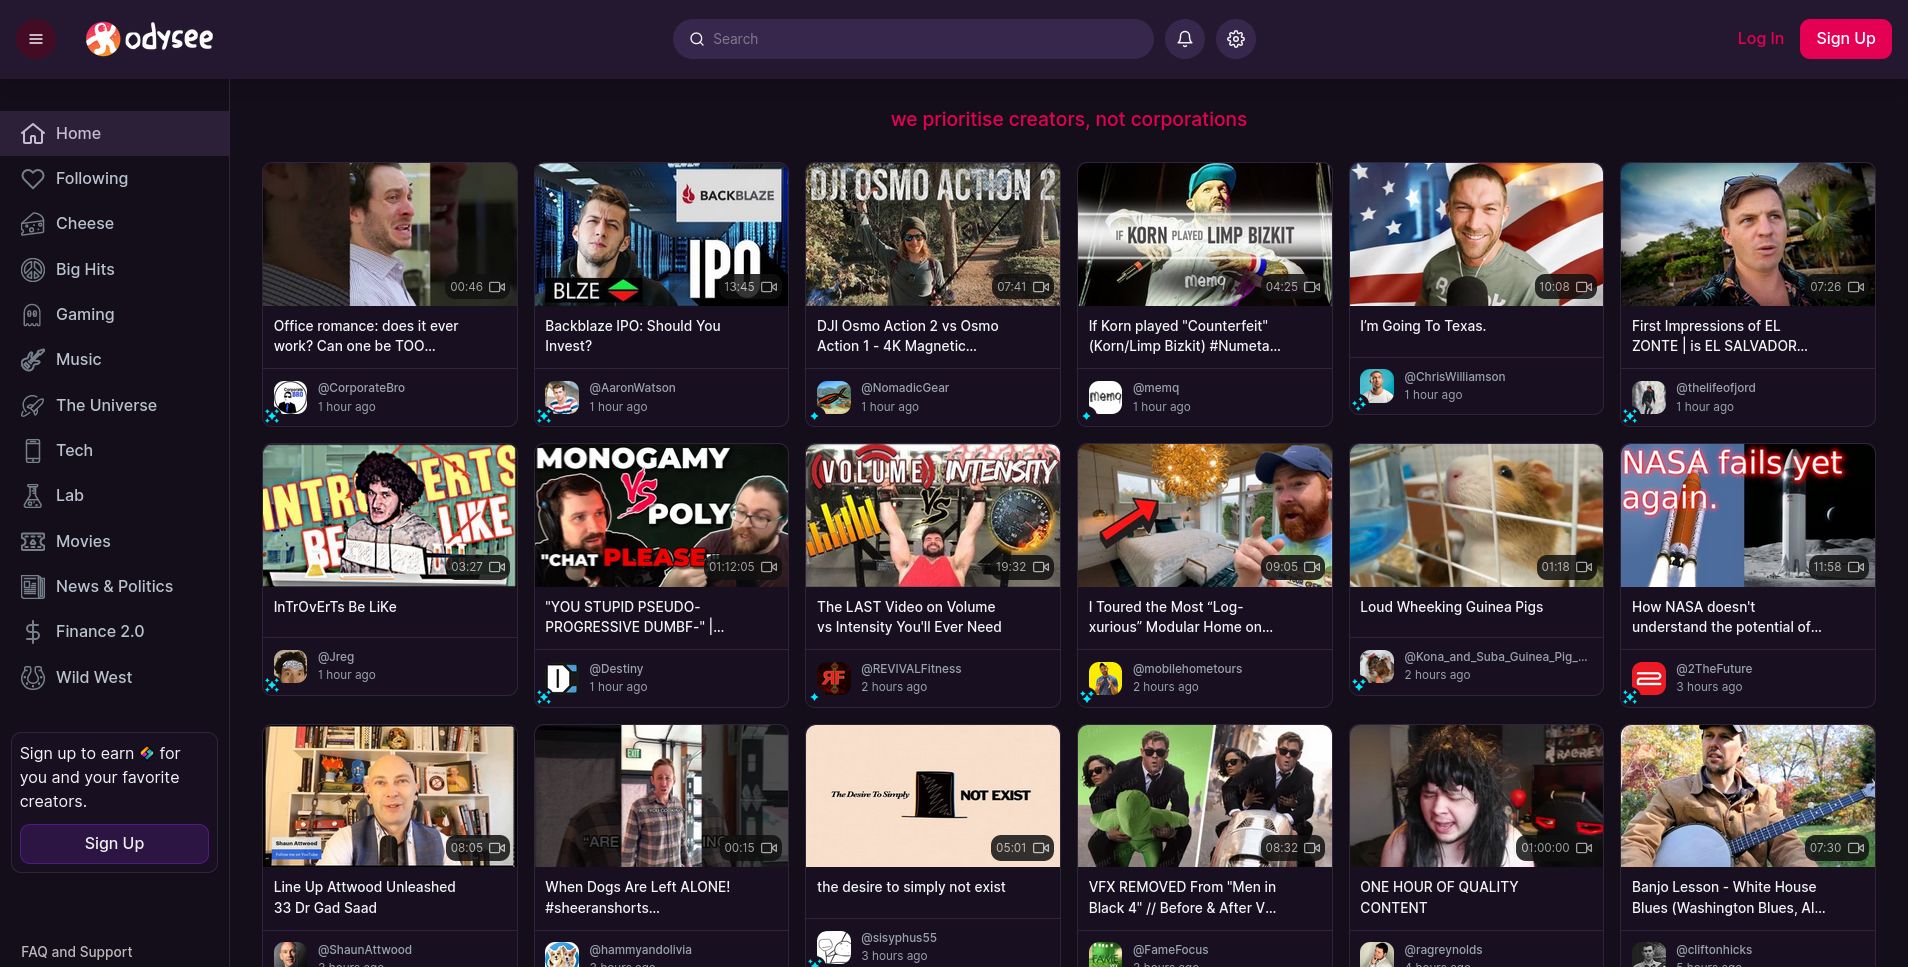Click the Big Hits peace icon
Screen dimensions: 1908x967
pos(33,269)
